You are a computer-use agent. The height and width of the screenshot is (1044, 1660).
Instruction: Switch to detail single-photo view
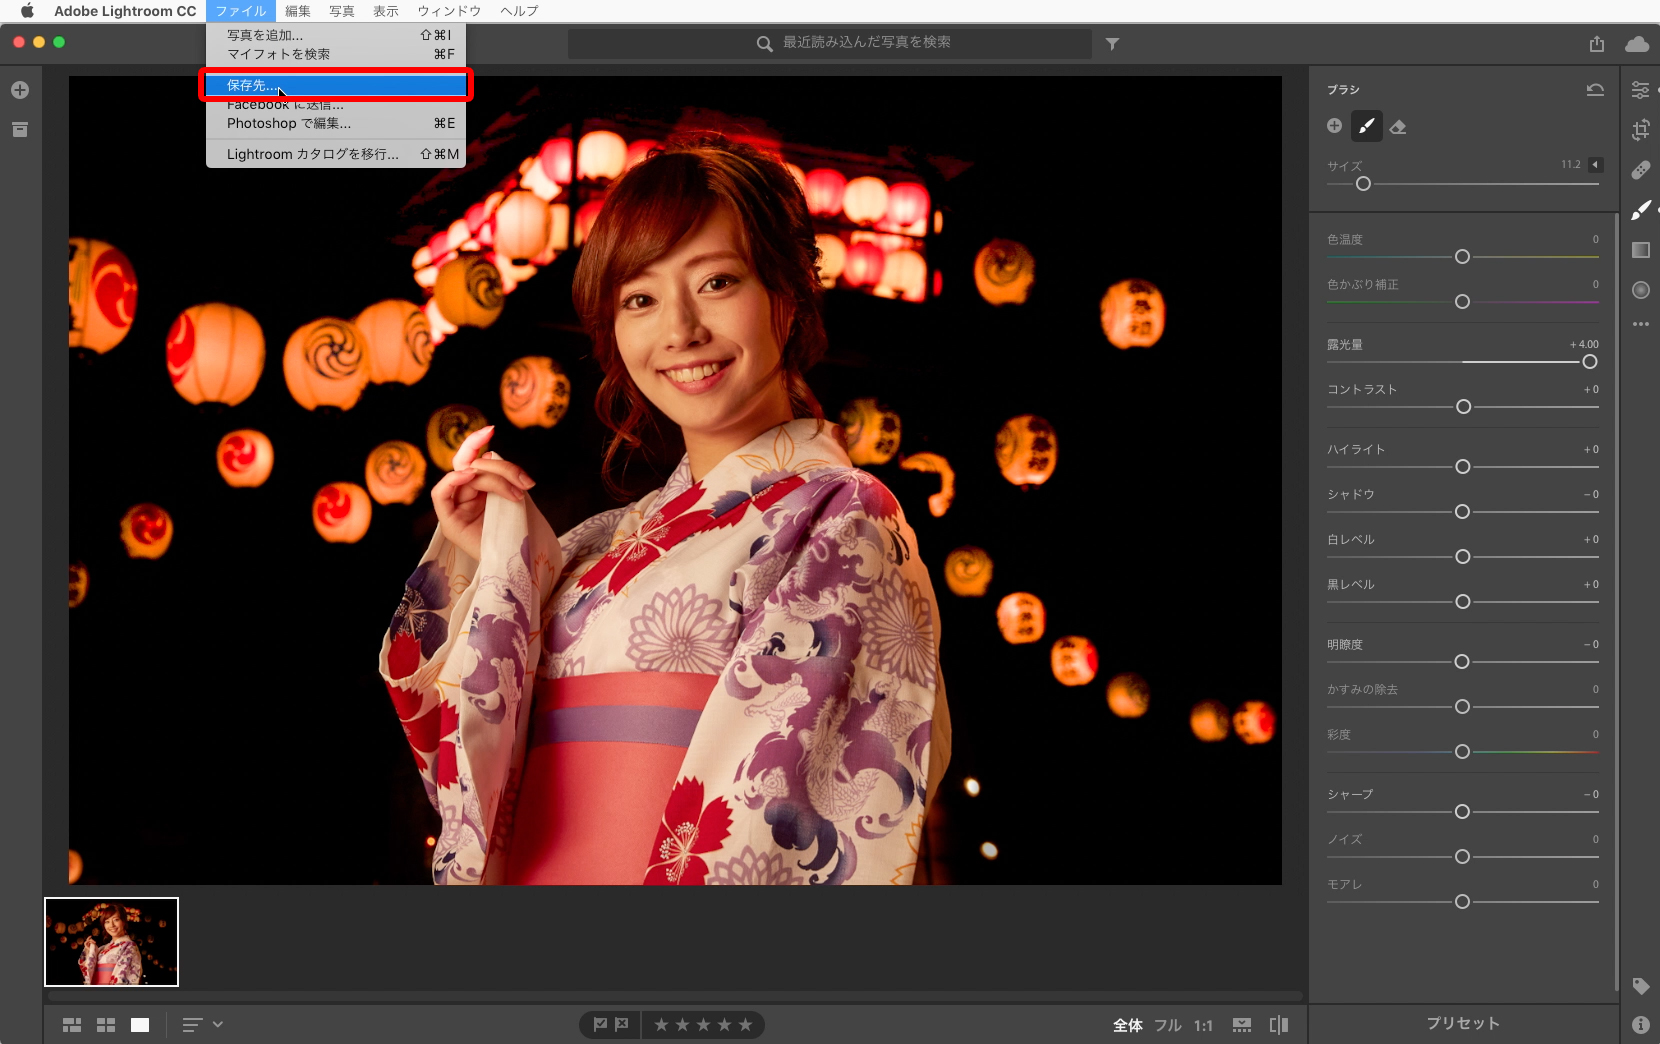(140, 1025)
